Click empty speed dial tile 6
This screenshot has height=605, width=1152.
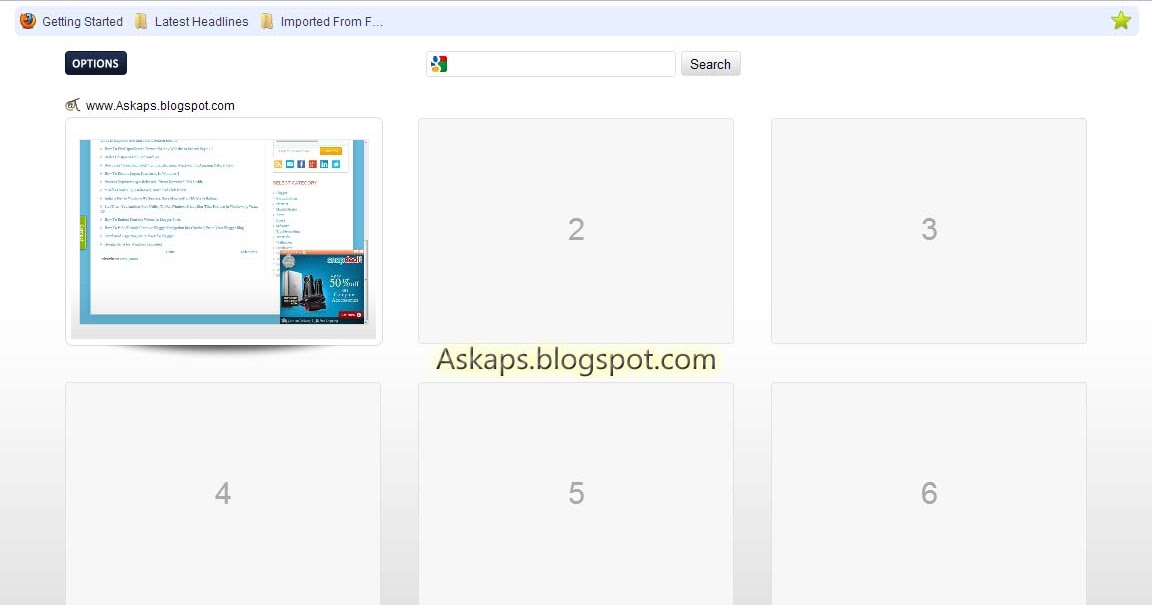pos(928,492)
